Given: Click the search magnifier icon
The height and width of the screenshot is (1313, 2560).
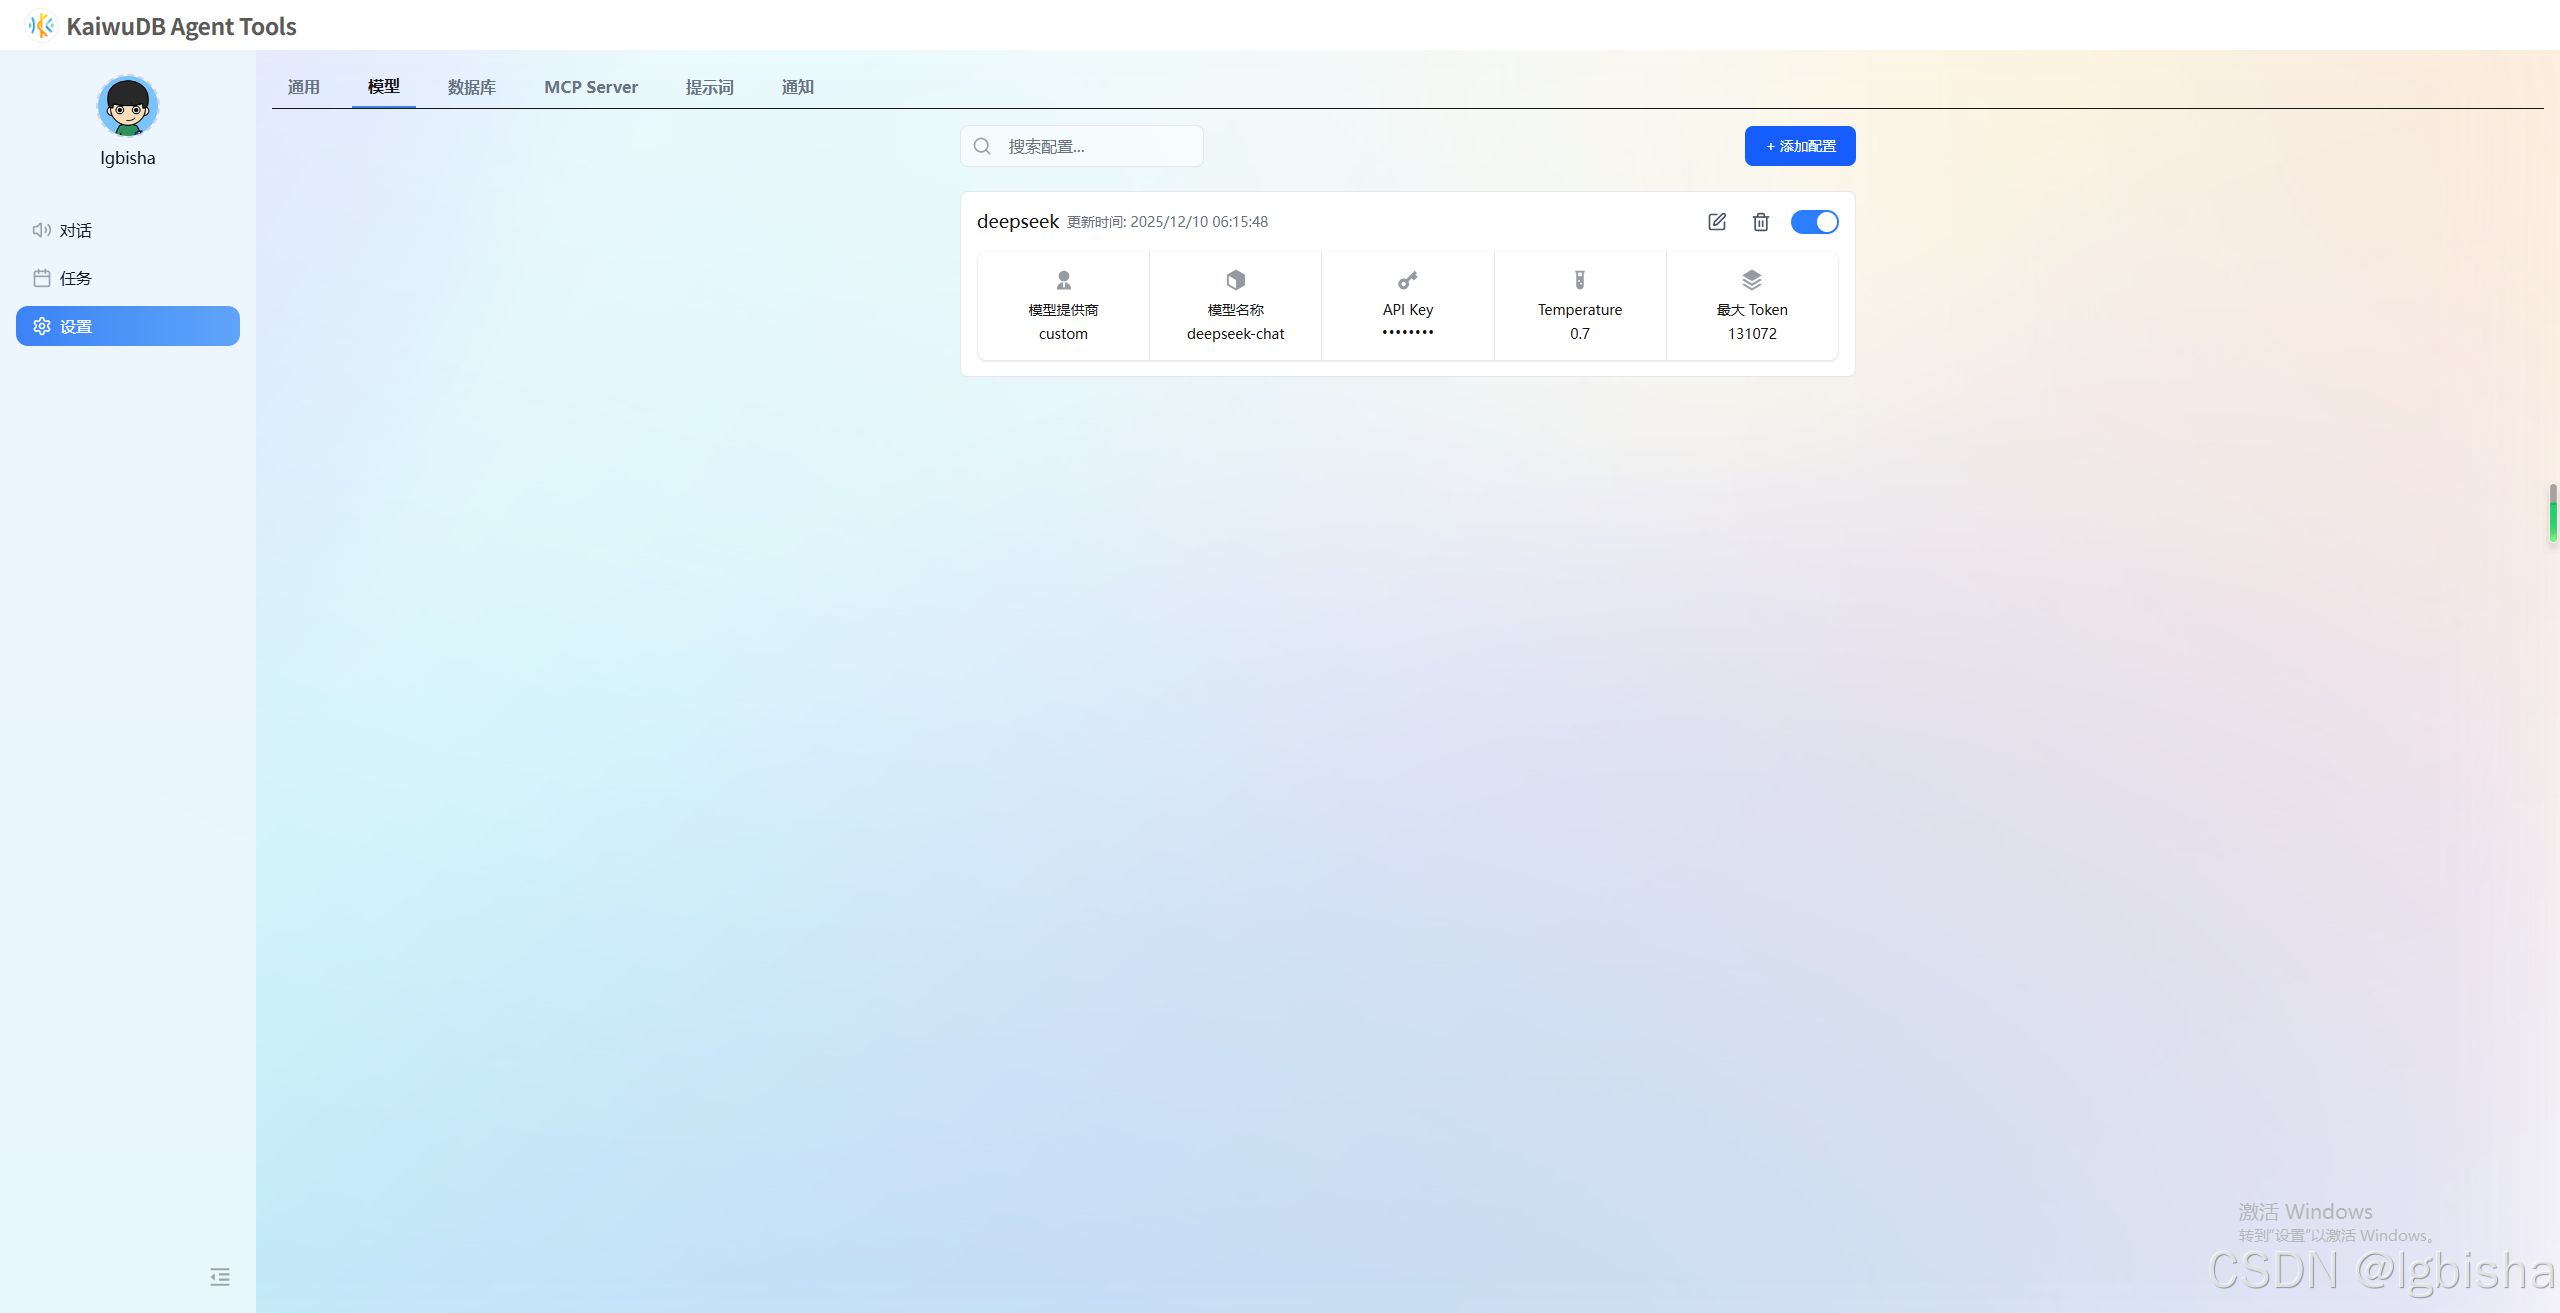Looking at the screenshot, I should [982, 146].
